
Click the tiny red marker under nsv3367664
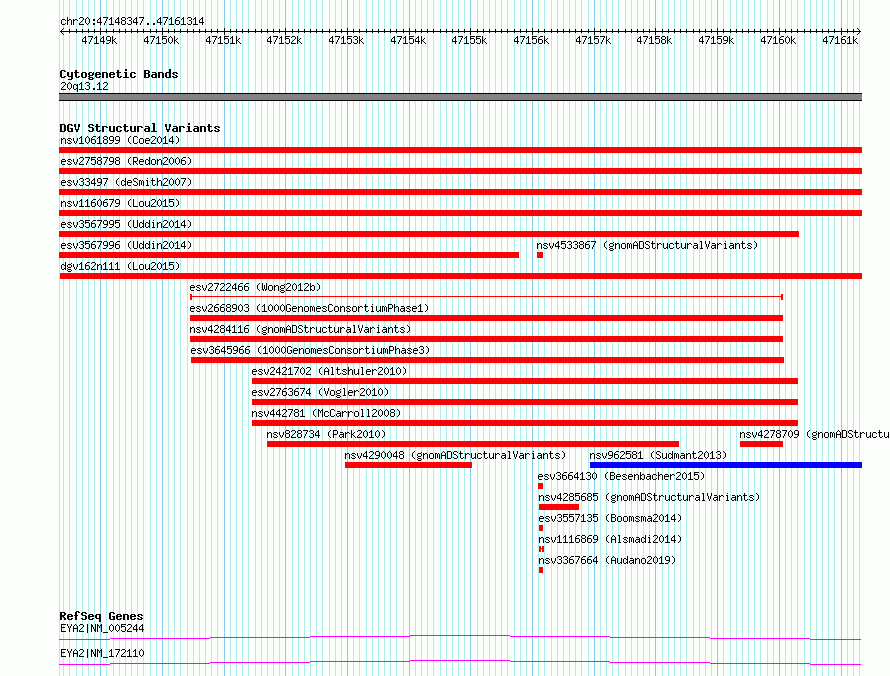click(541, 570)
